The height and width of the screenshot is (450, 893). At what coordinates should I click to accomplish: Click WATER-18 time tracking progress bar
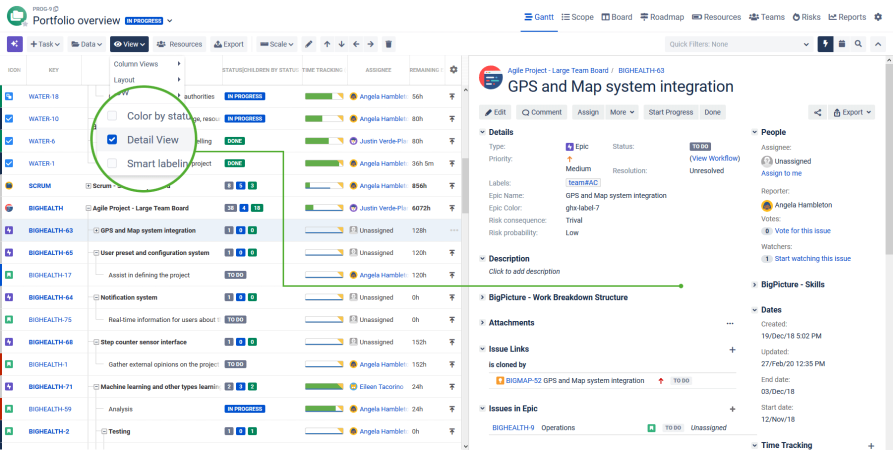[x=322, y=97]
